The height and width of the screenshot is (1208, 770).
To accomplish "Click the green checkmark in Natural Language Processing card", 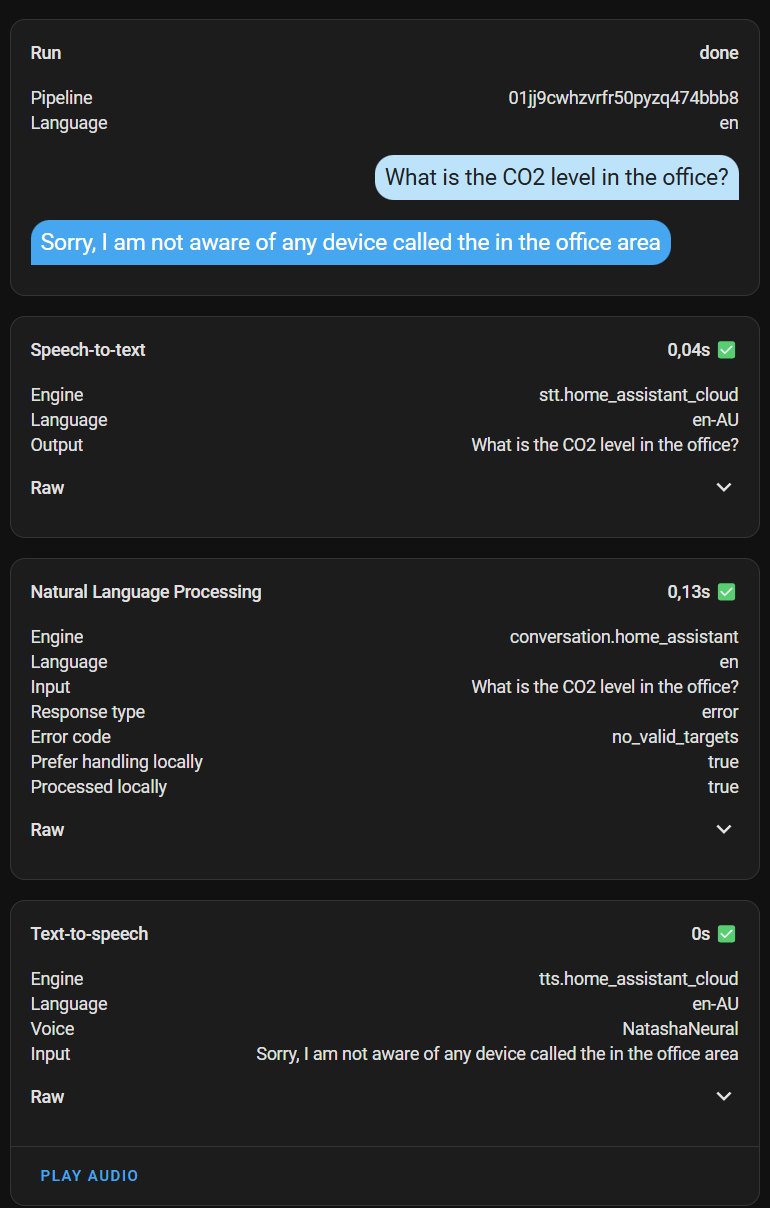I will tap(727, 592).
